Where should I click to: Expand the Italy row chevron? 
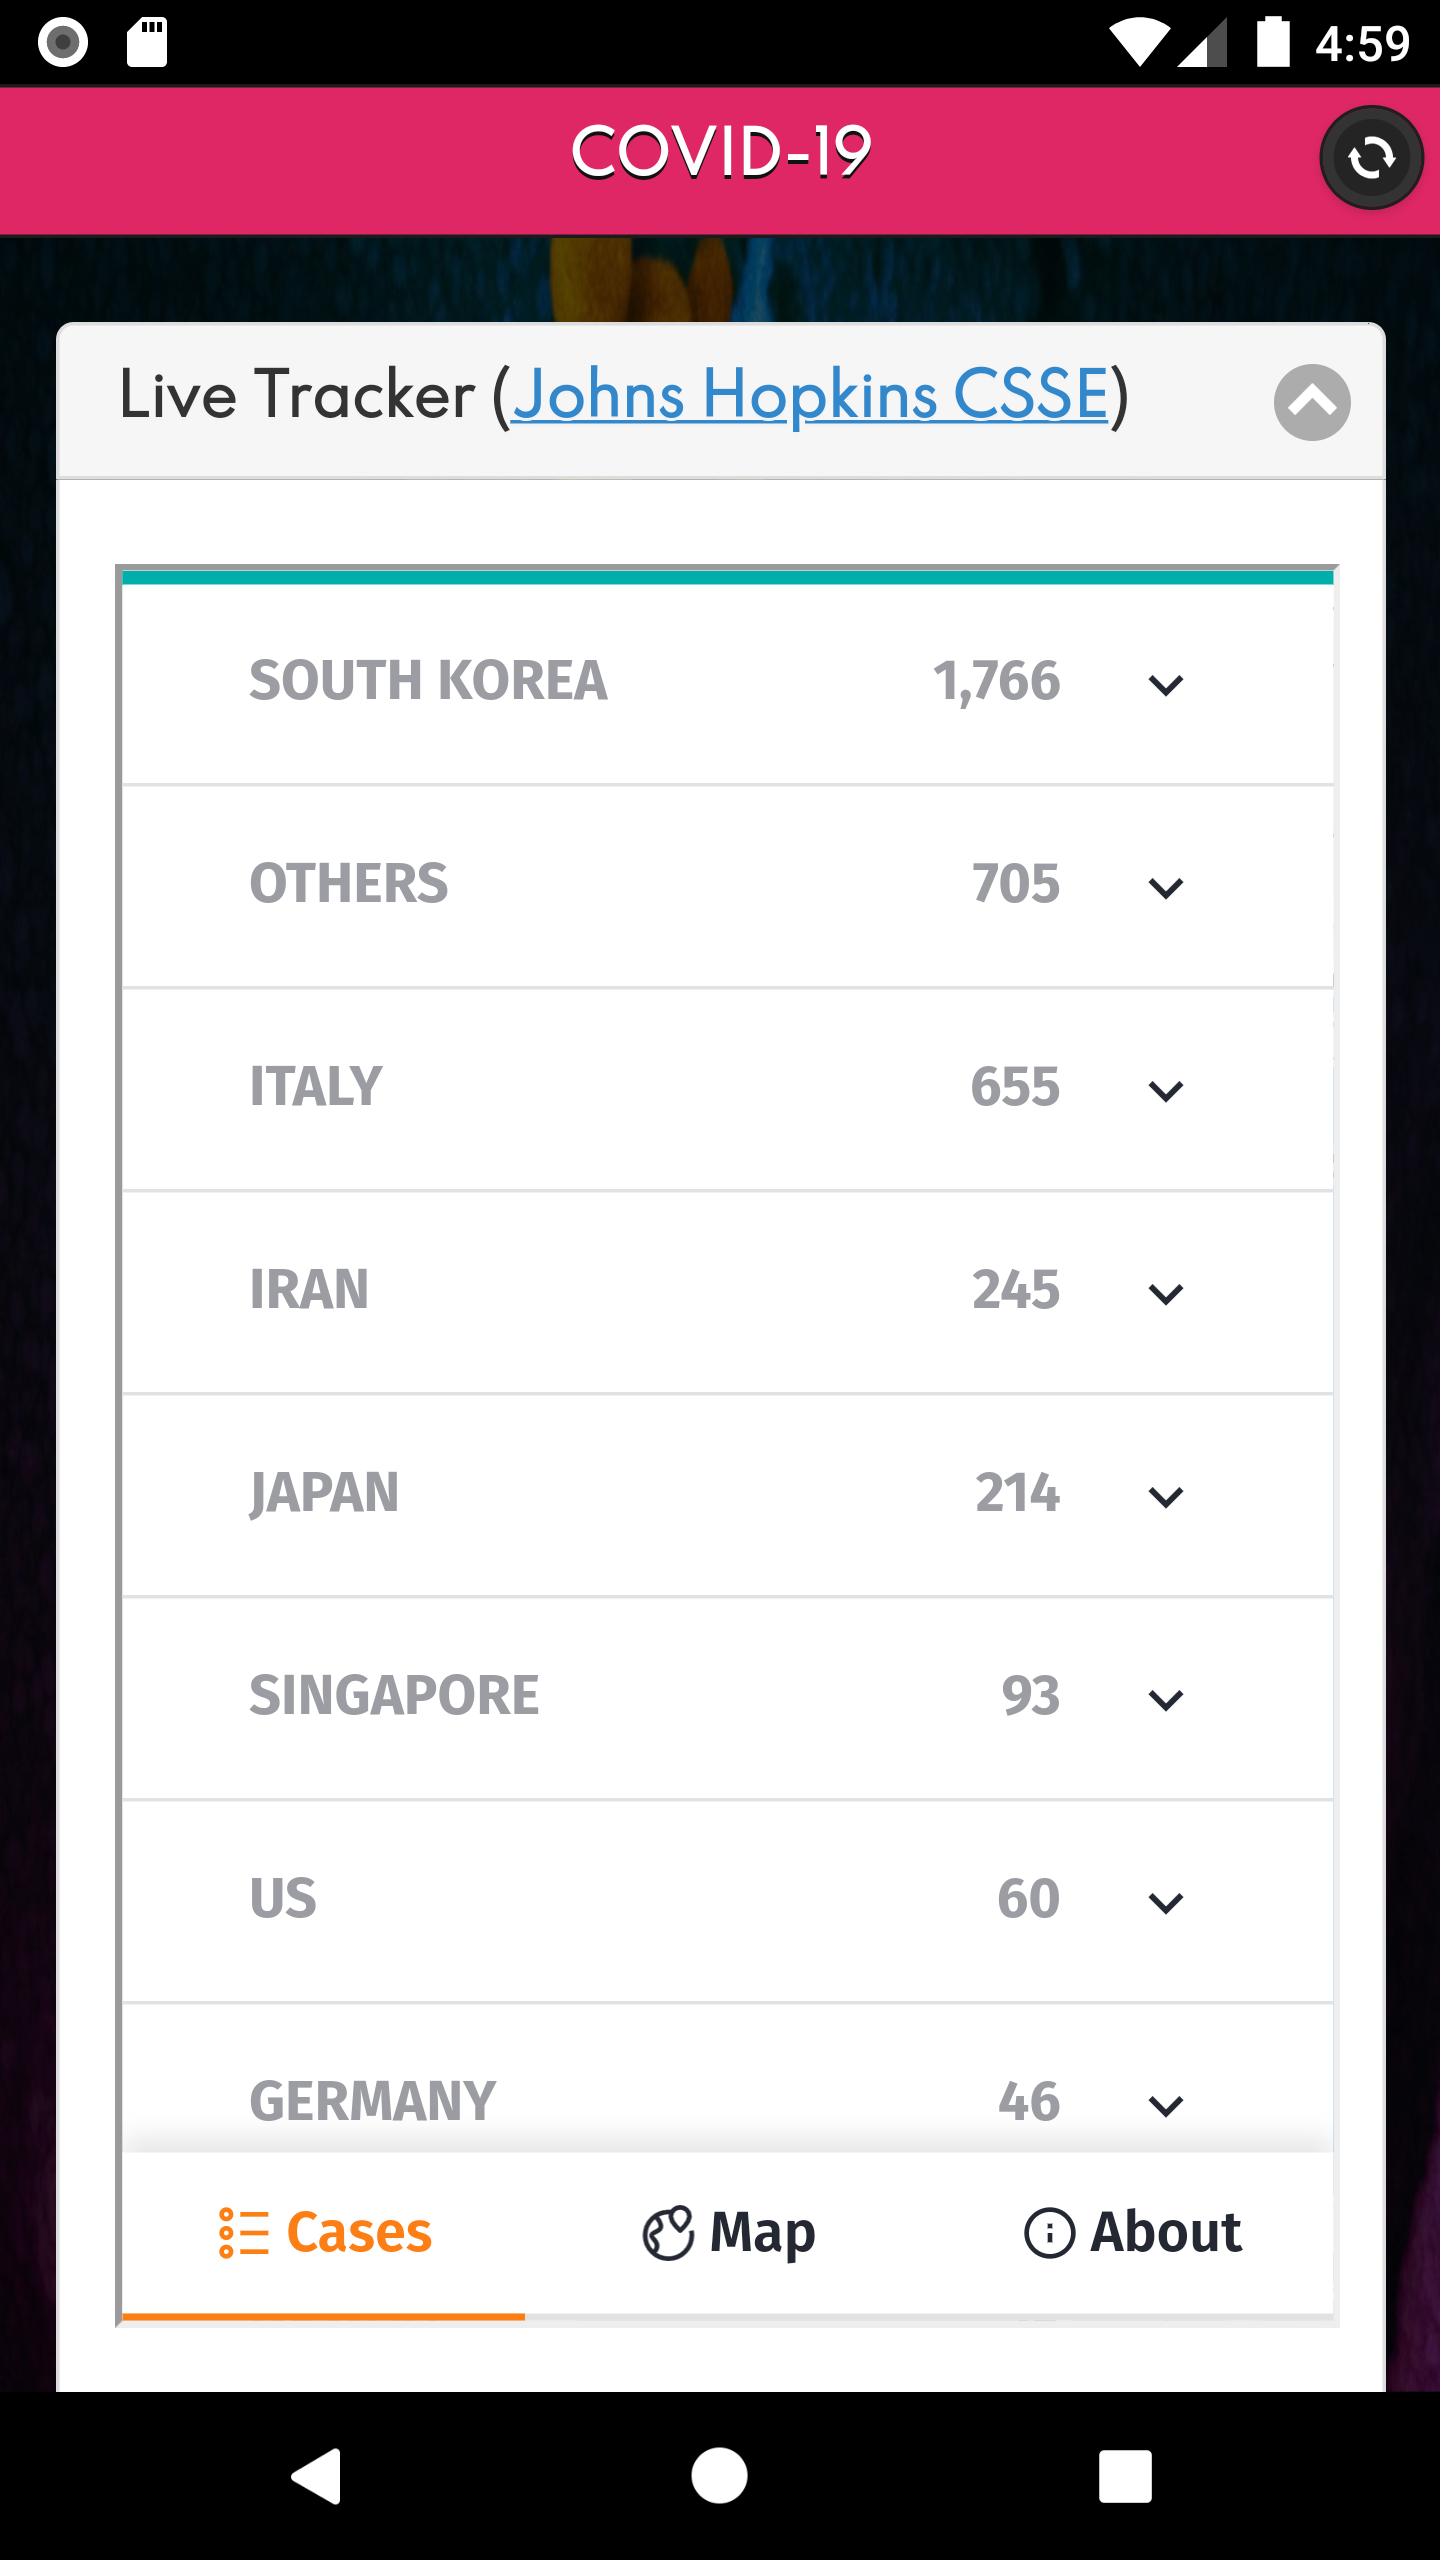(x=1166, y=1091)
